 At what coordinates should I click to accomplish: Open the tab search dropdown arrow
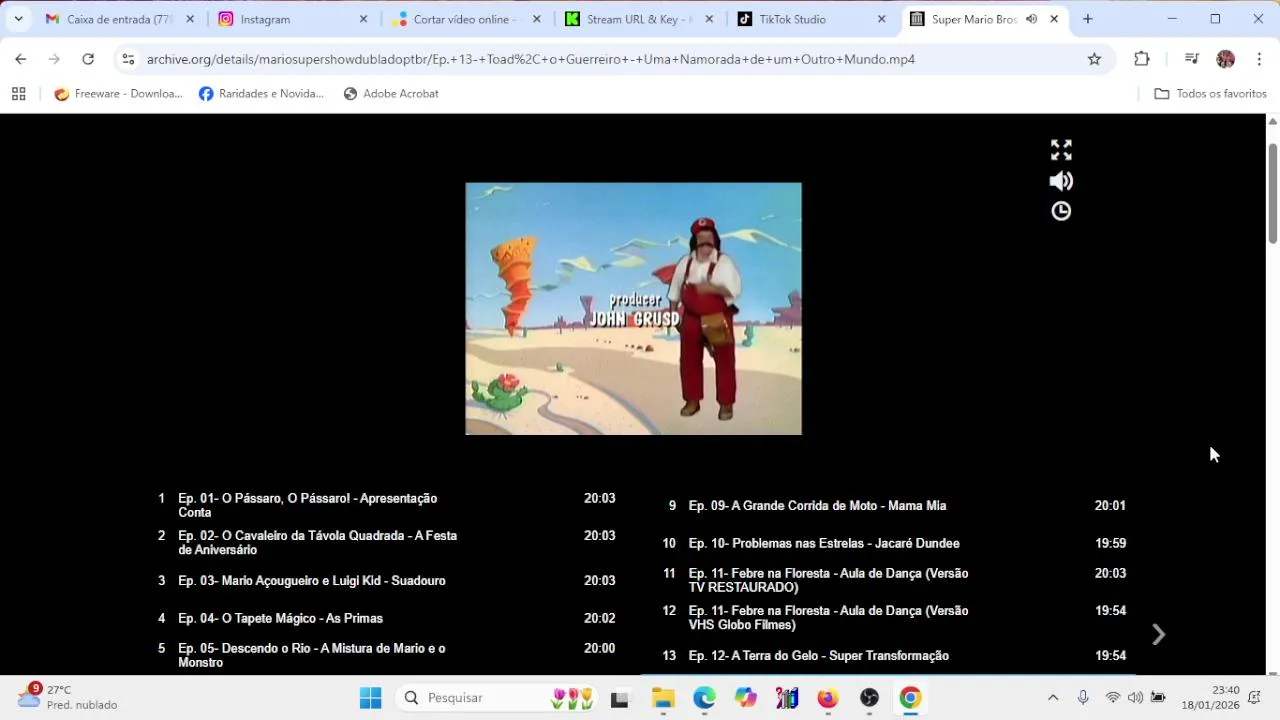[x=18, y=19]
